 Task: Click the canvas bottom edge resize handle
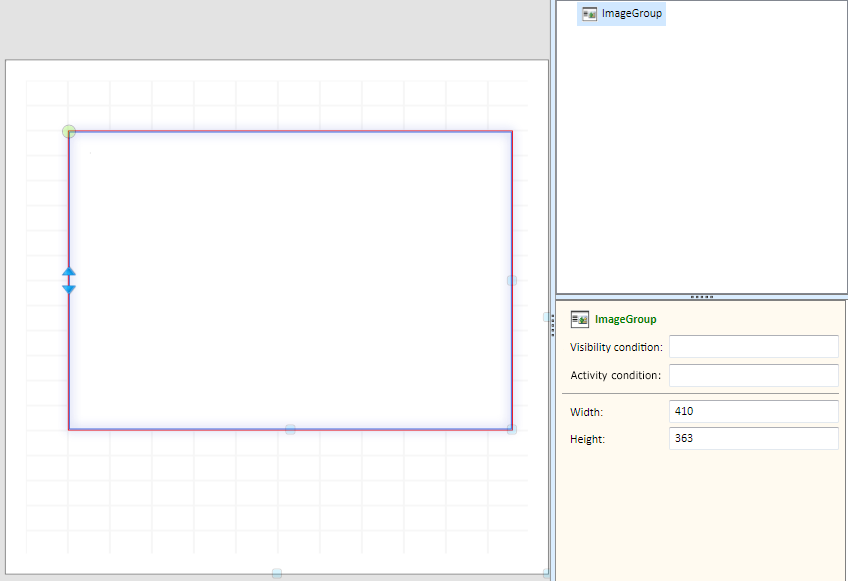click(277, 573)
